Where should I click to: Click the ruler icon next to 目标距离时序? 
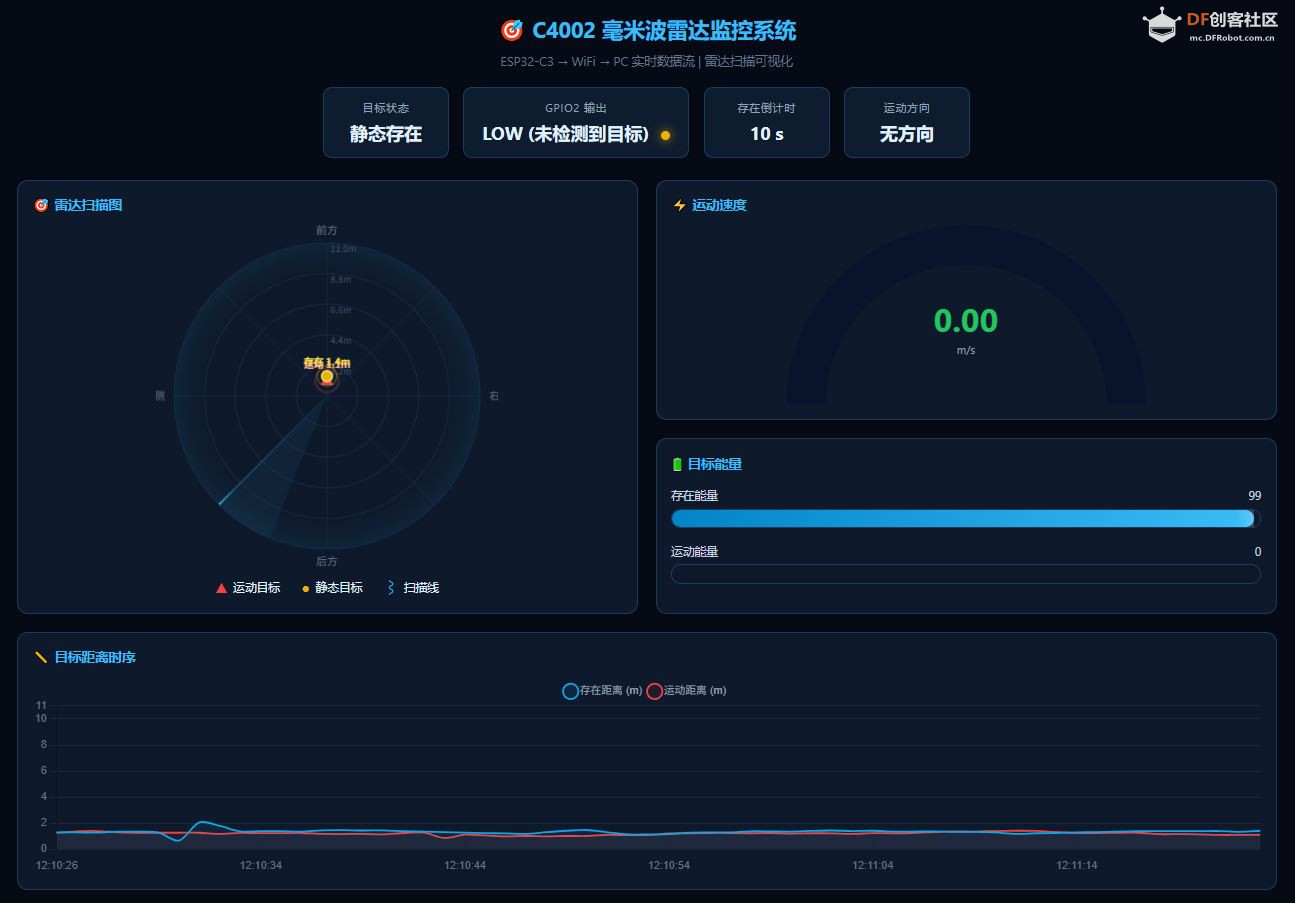pyautogui.click(x=41, y=657)
